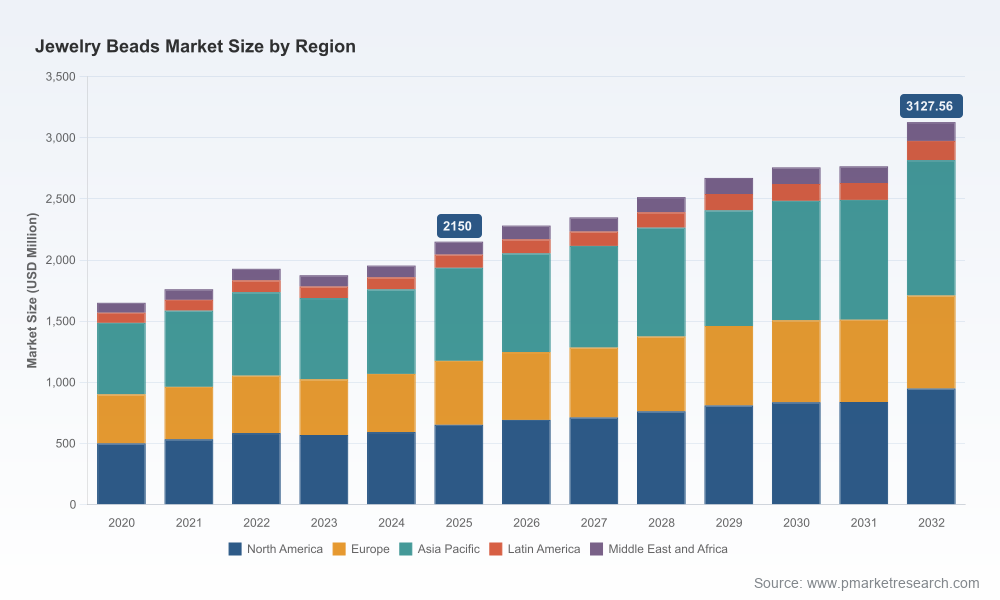Click the 2022 x-axis label
The width and height of the screenshot is (1000, 600).
(256, 523)
